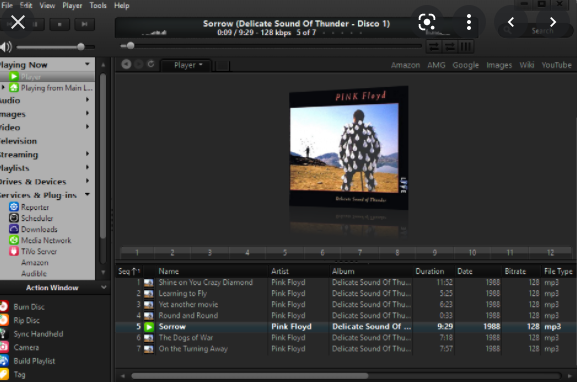577x382 pixels.
Task: Expand the Drives & Devices section
Action: pos(88,181)
